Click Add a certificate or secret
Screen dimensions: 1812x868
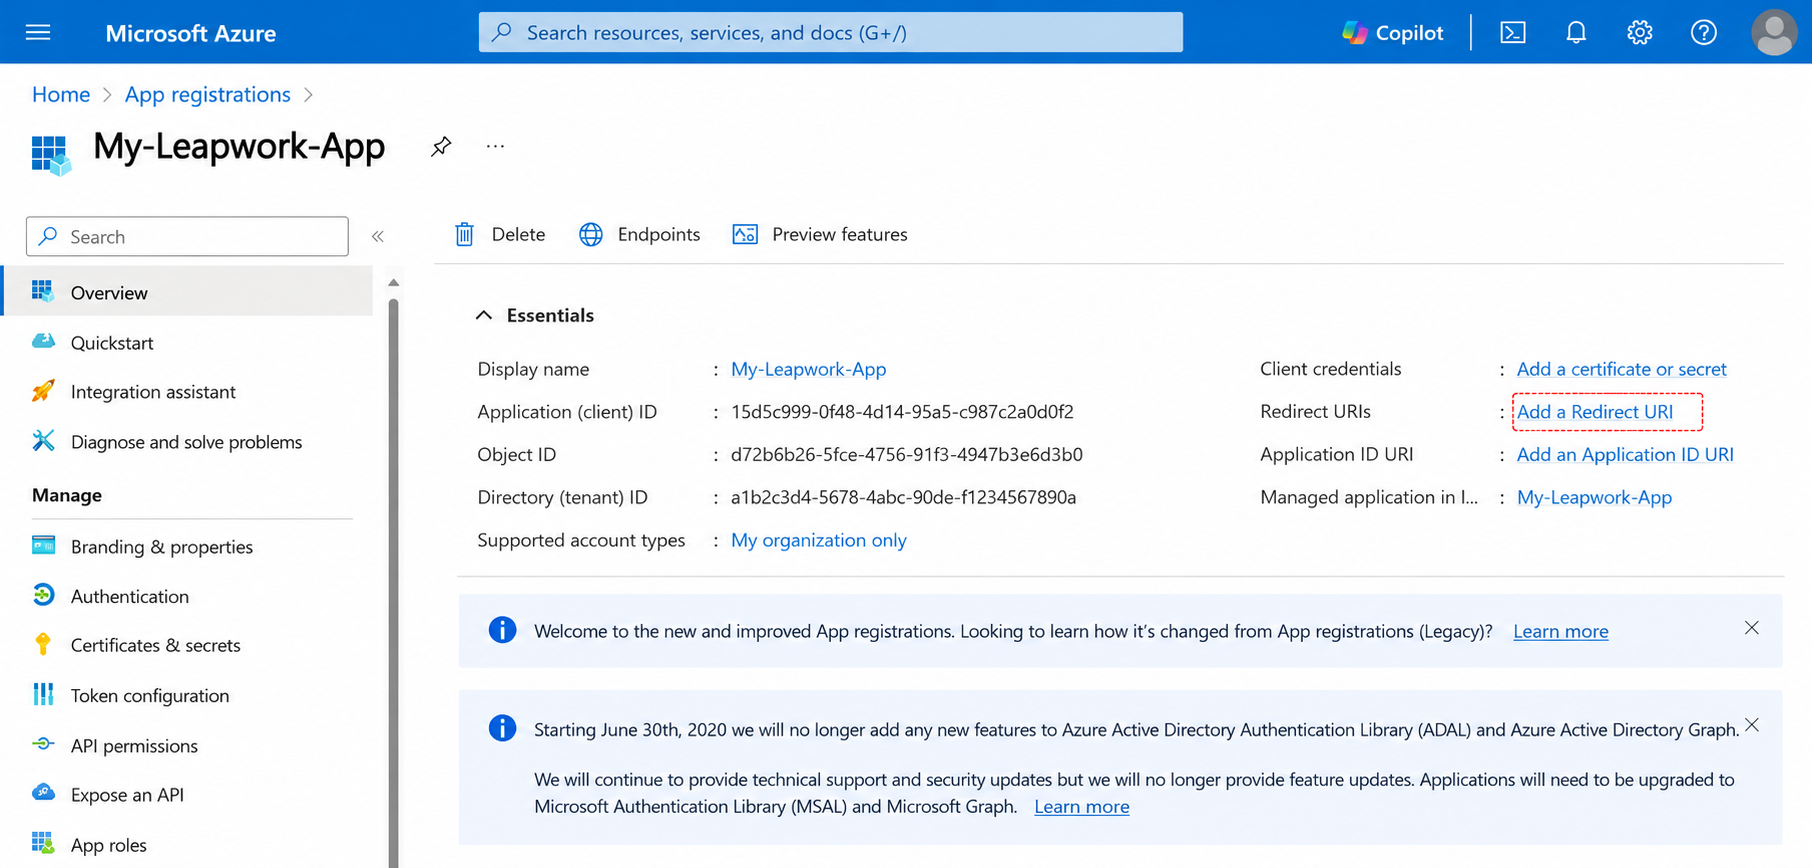[1622, 369]
